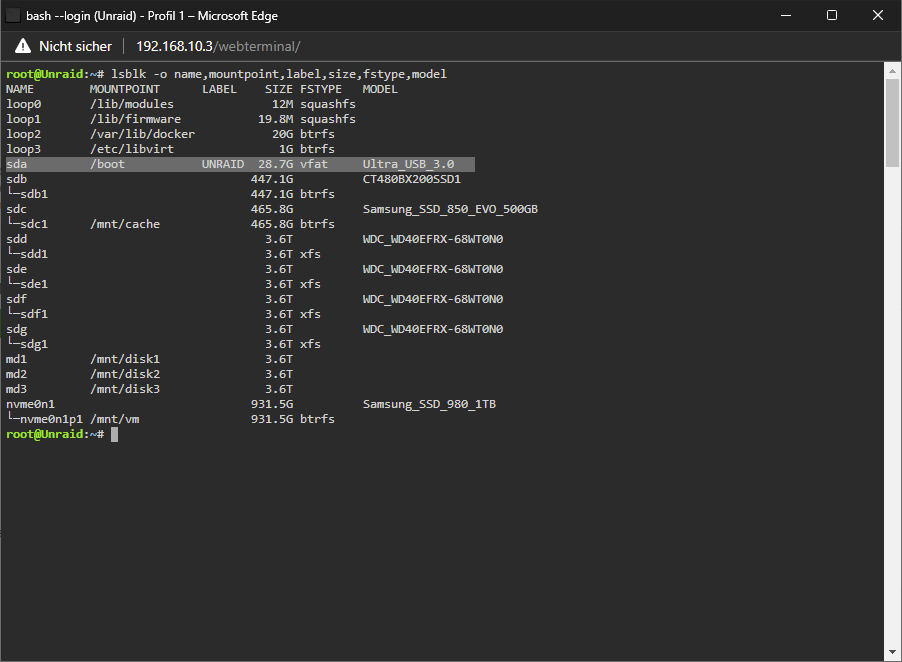
Task: Click the loop0 device name
Action: click(24, 104)
